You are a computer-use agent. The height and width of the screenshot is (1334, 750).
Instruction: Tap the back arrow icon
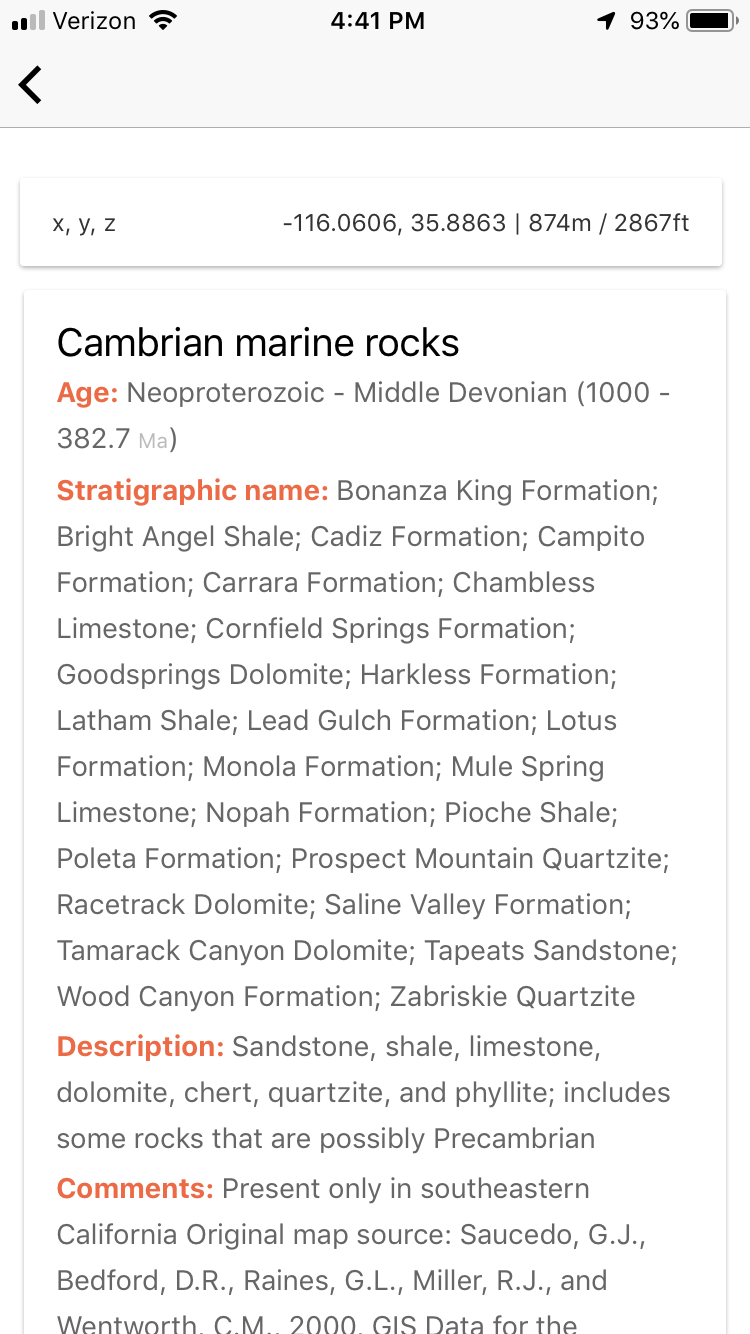[31, 85]
